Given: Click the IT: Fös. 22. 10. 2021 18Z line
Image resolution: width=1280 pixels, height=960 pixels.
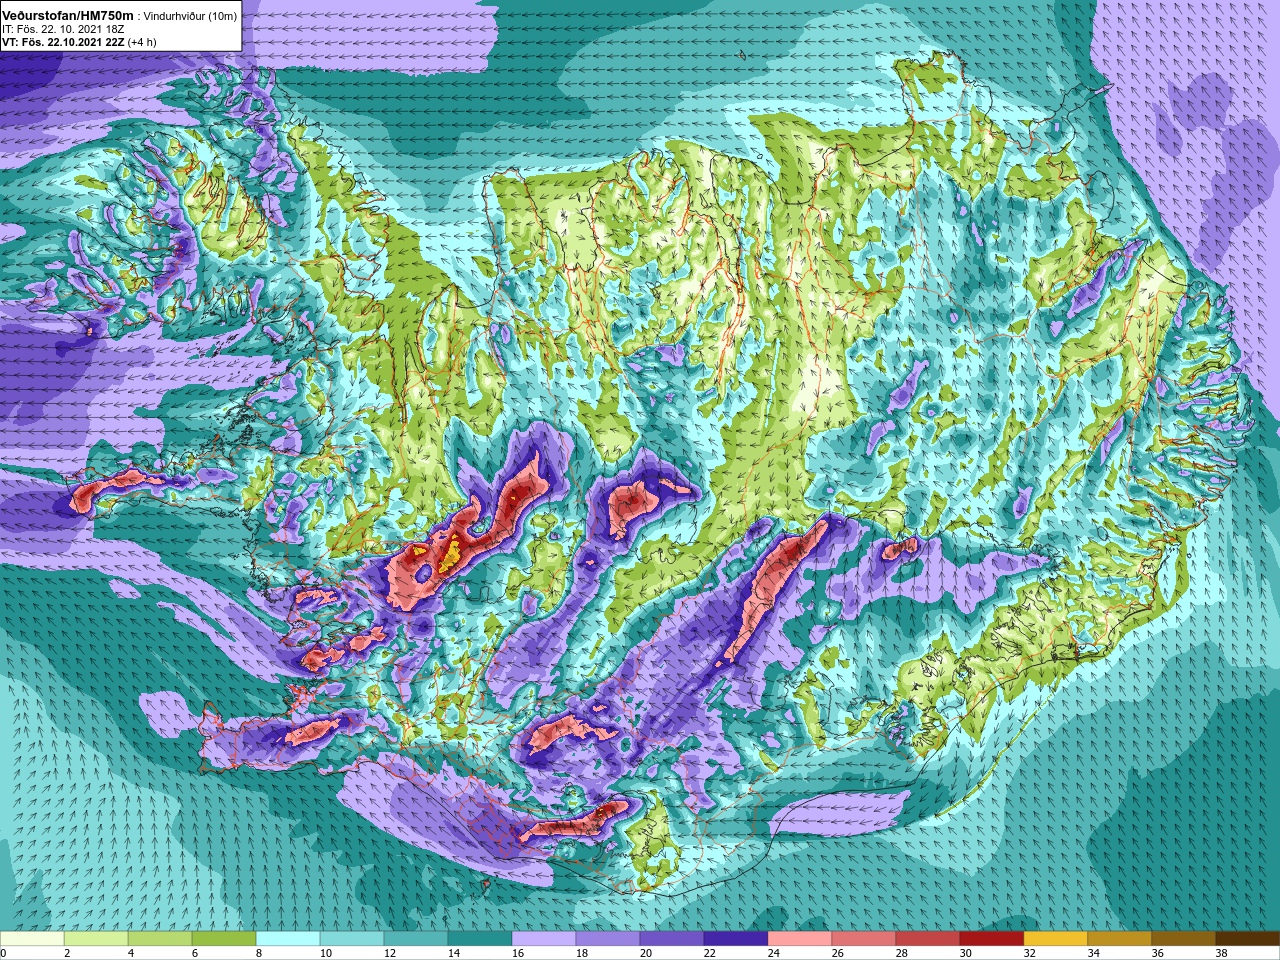Looking at the screenshot, I should (x=63, y=29).
